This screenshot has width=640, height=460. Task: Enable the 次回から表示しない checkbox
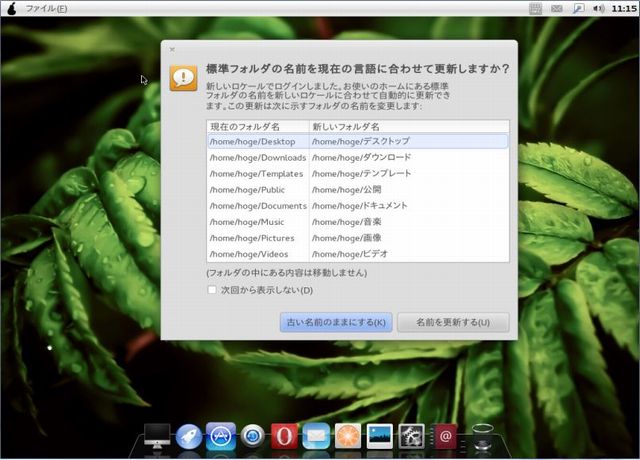[x=212, y=290]
